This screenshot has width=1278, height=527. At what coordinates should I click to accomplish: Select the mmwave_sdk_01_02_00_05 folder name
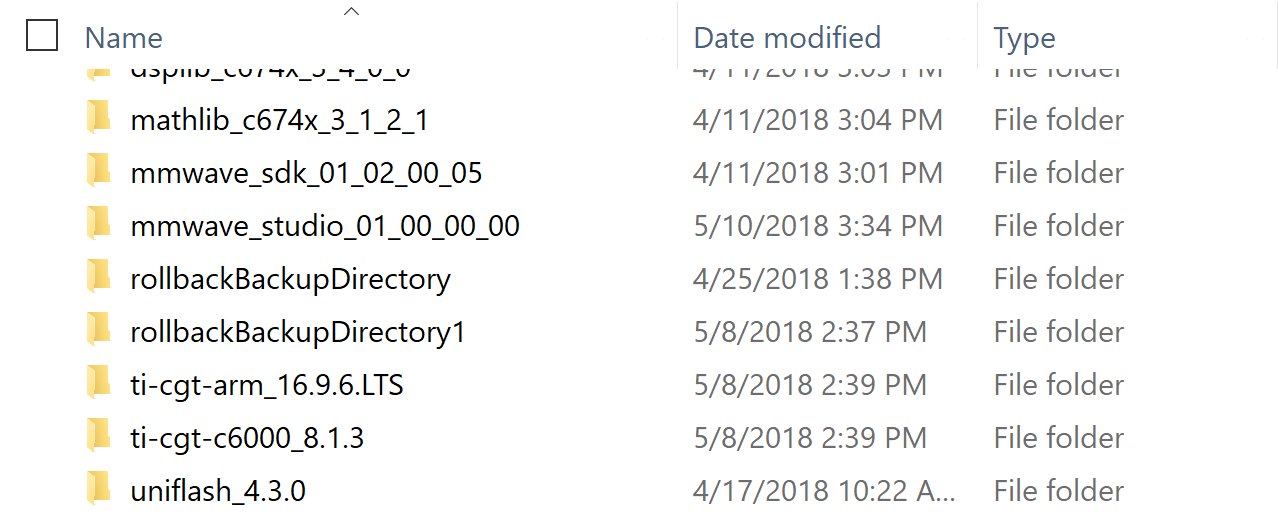tap(306, 173)
